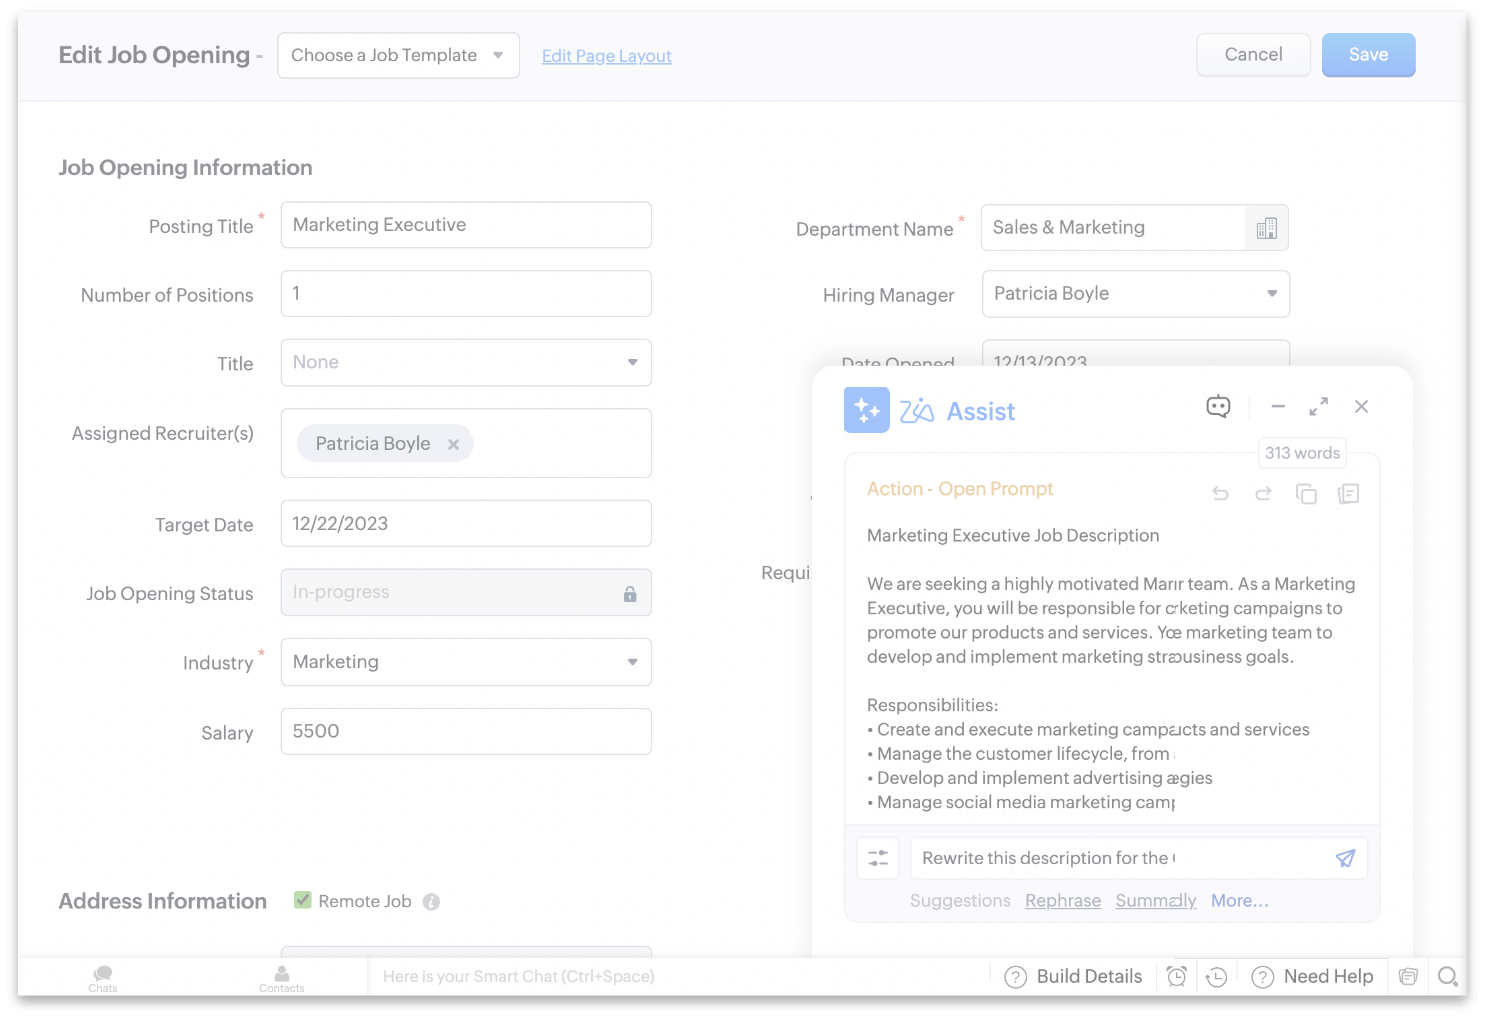This screenshot has width=1485, height=1020.
Task: Click 'Action - Open Prompt' label
Action: point(960,489)
